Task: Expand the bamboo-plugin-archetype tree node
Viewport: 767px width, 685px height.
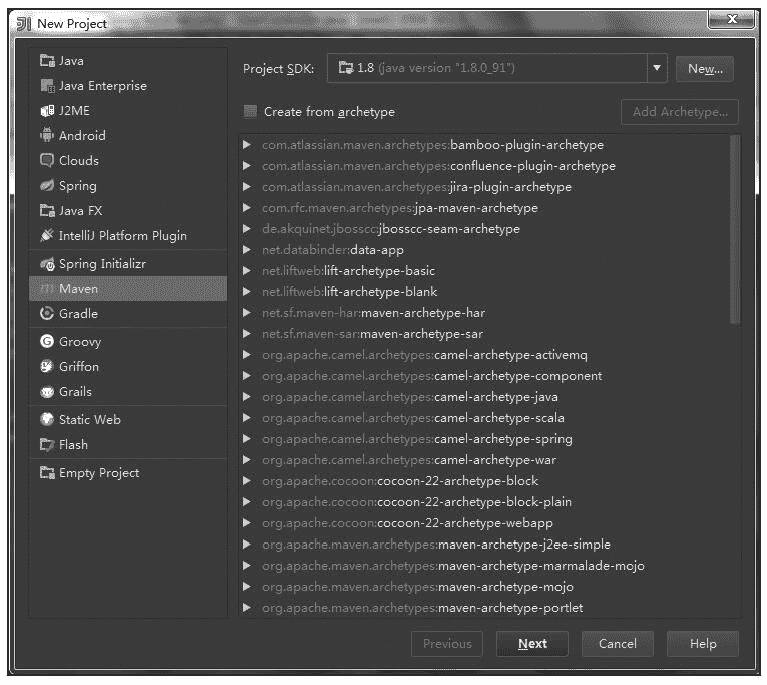Action: (247, 145)
